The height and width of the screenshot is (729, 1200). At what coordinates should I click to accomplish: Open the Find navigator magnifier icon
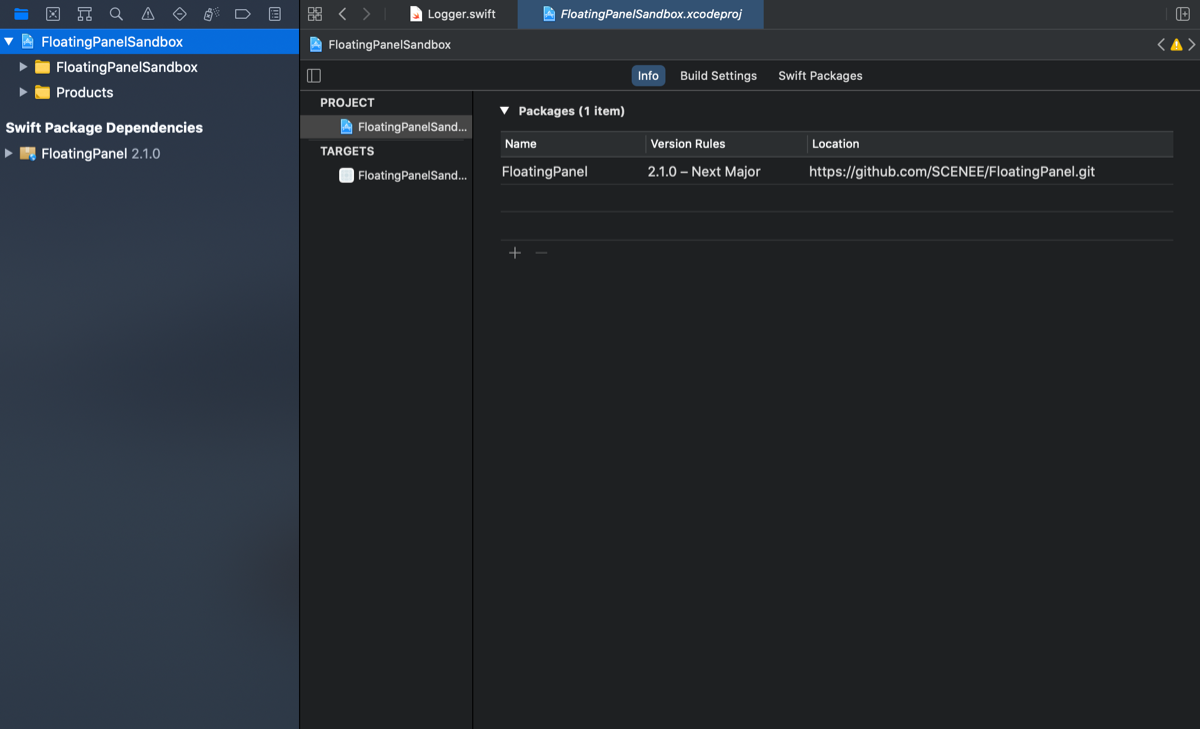pyautogui.click(x=116, y=14)
